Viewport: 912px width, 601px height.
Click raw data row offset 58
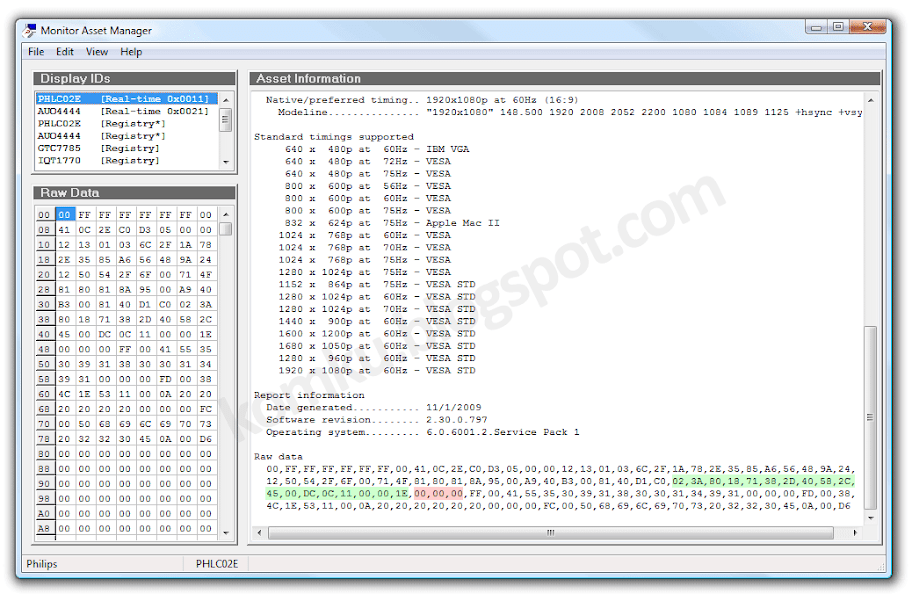coord(44,379)
